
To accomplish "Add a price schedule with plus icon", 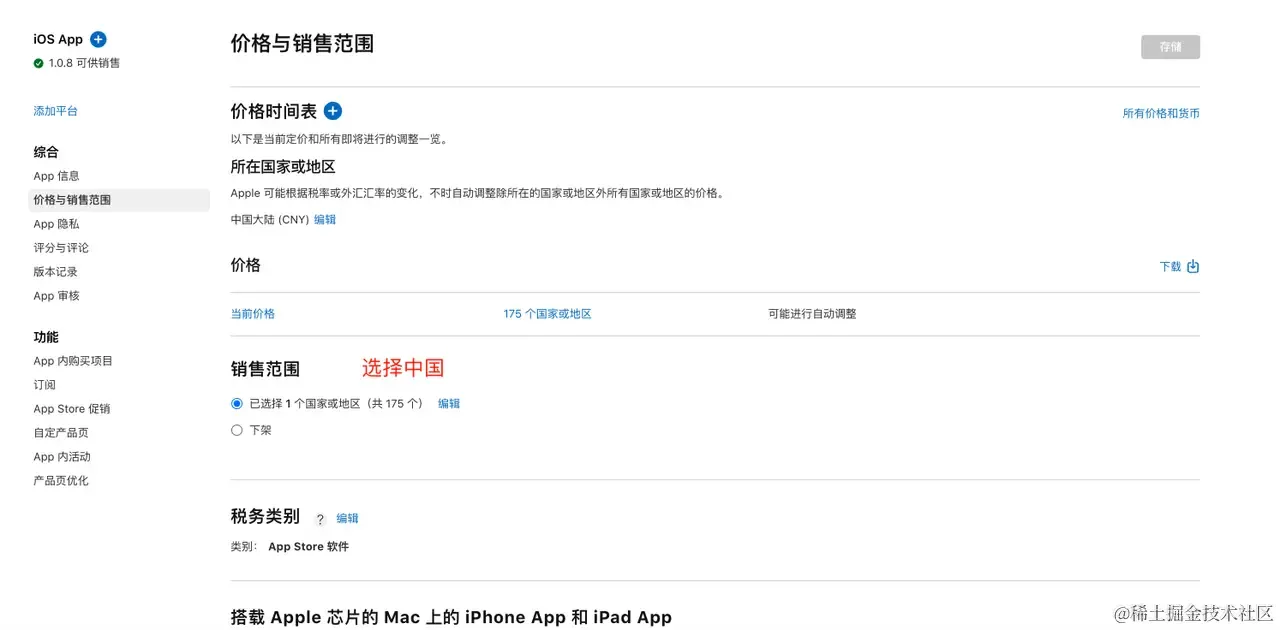I will 333,111.
